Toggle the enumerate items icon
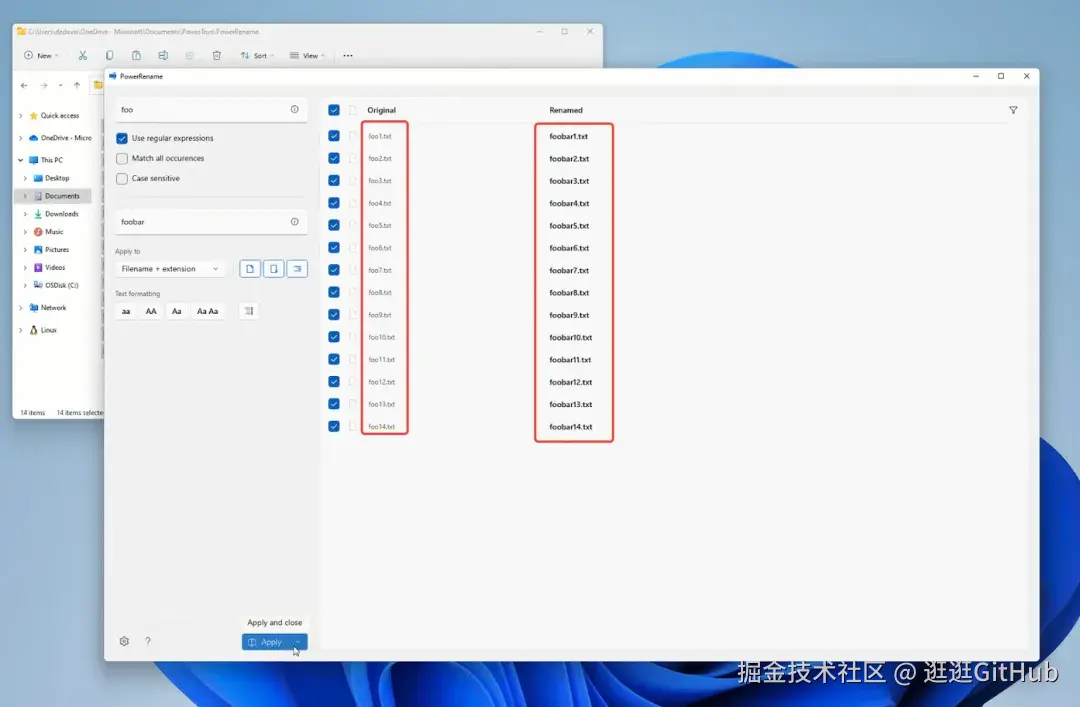The height and width of the screenshot is (707, 1080). tap(249, 311)
